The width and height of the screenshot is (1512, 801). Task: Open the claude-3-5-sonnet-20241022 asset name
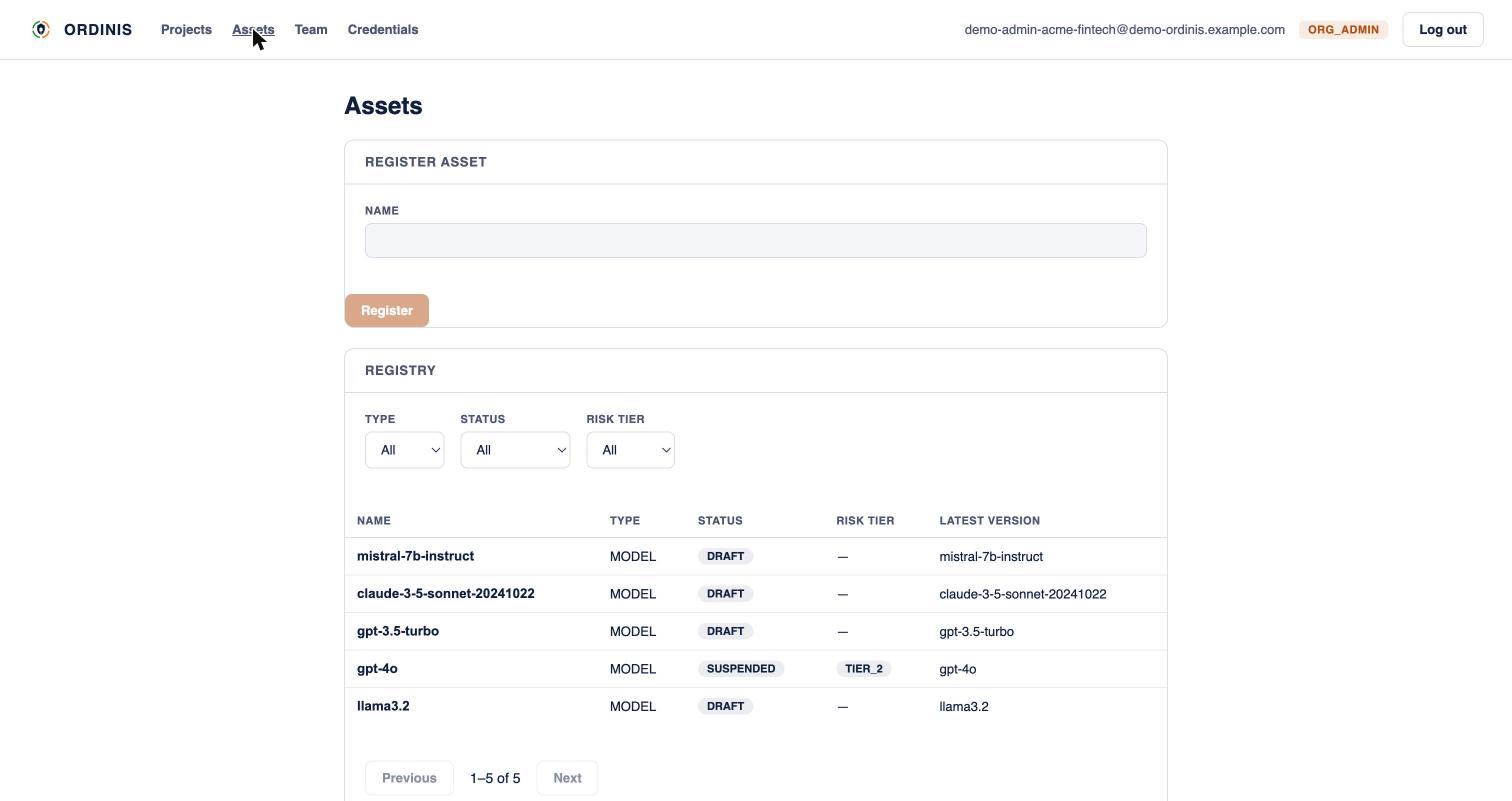(446, 594)
